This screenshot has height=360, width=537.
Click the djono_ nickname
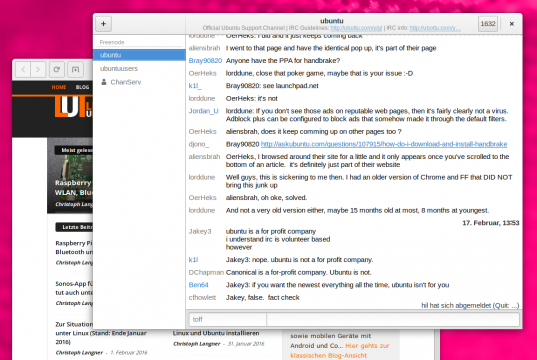(x=199, y=144)
